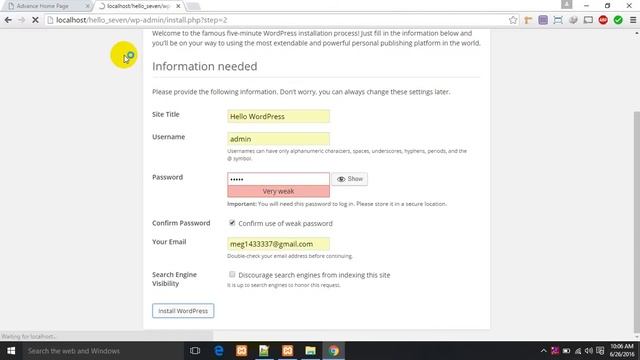This screenshot has width=640, height=360.
Task: Click the battery icon in the system tray
Action: pos(566,351)
